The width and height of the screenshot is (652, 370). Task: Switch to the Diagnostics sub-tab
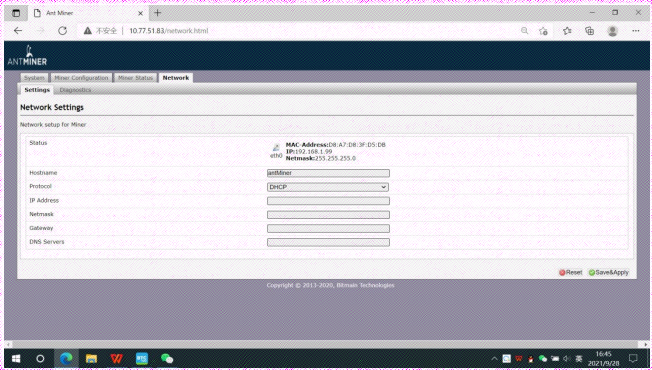tap(75, 90)
